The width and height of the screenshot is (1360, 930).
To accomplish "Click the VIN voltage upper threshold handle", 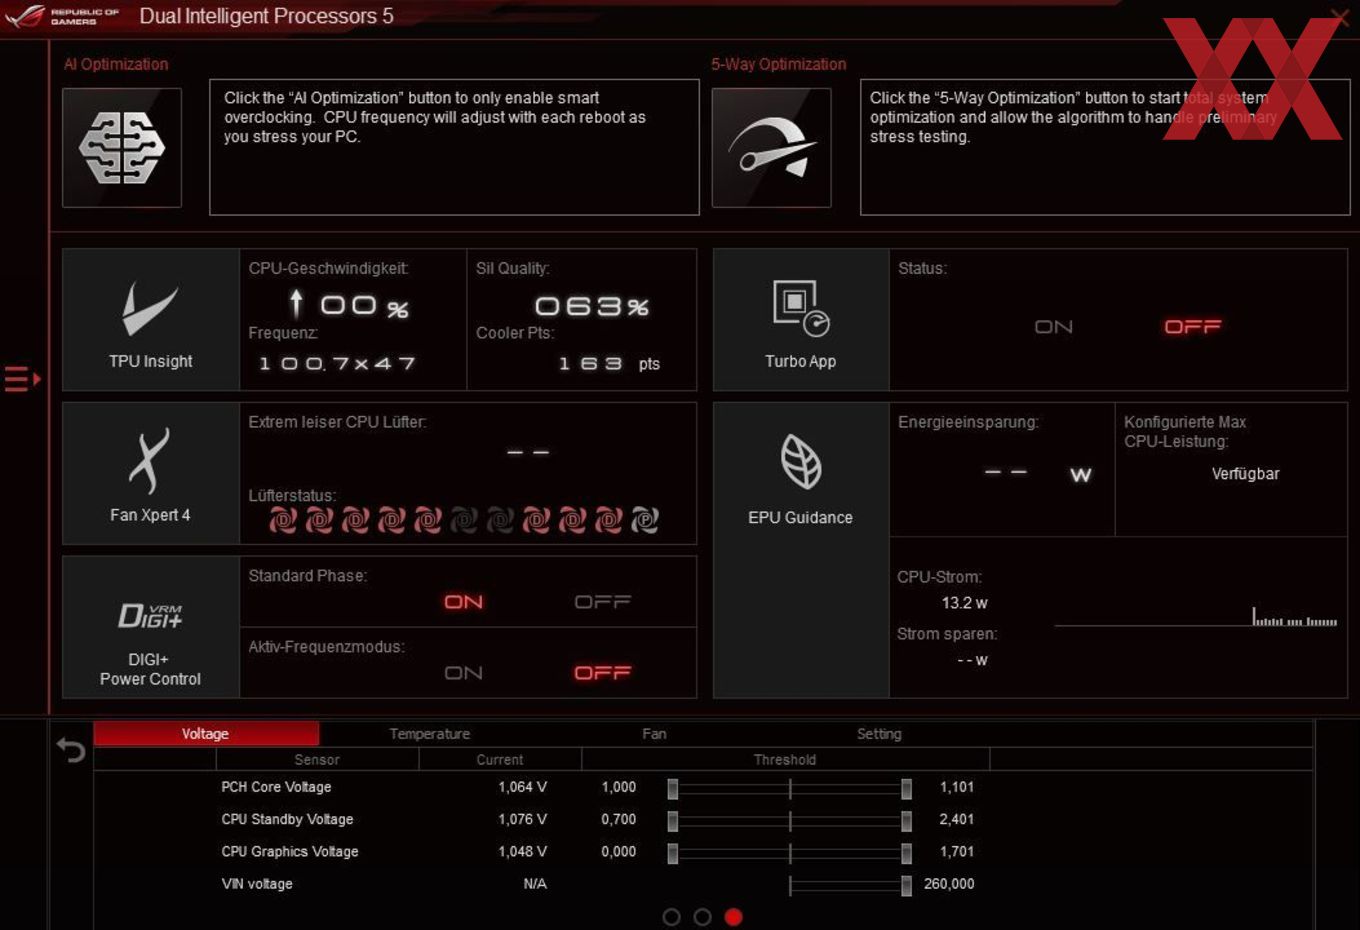I will click(906, 885).
